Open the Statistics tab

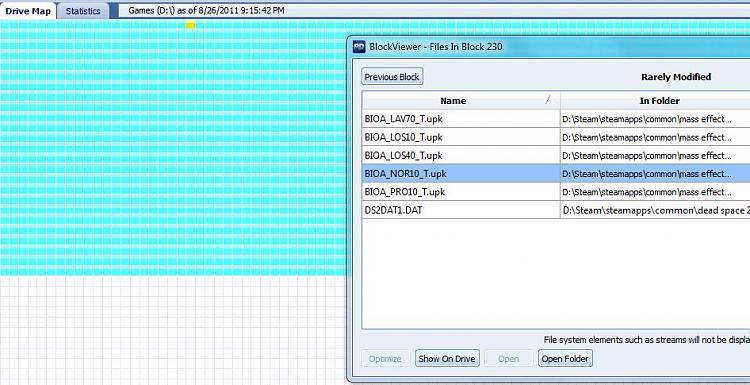coord(83,11)
